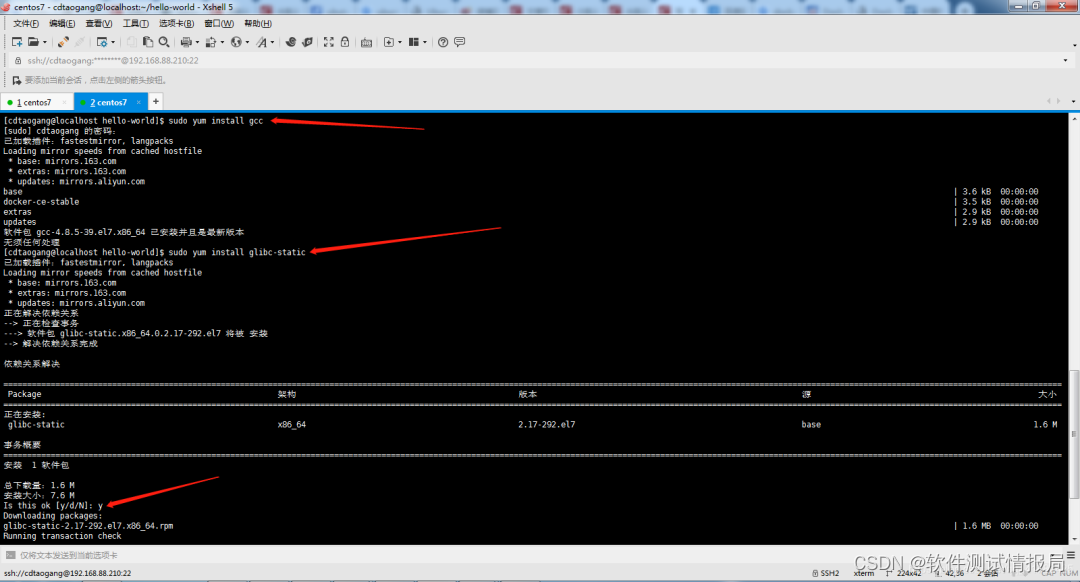
Task: Click the keyboard mapping toolbar icon
Action: pyautogui.click(x=366, y=42)
